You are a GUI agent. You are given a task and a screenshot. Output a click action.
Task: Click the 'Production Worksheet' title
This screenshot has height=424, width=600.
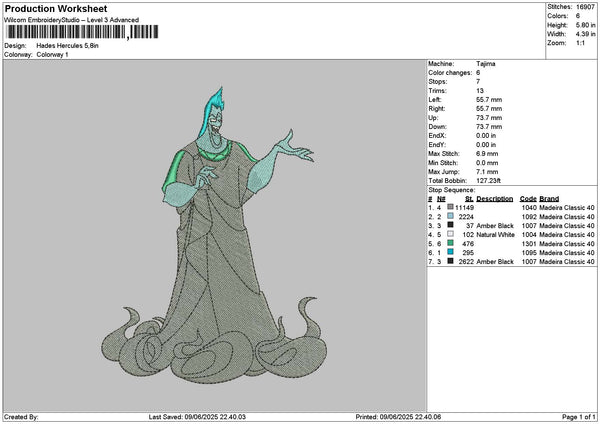[x=56, y=9]
